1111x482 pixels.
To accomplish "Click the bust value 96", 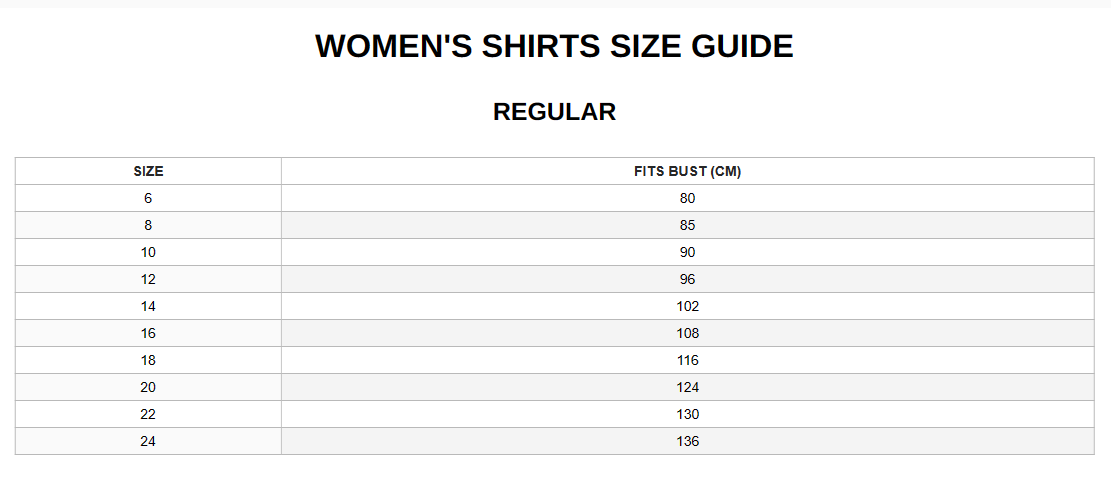I will 687,279.
